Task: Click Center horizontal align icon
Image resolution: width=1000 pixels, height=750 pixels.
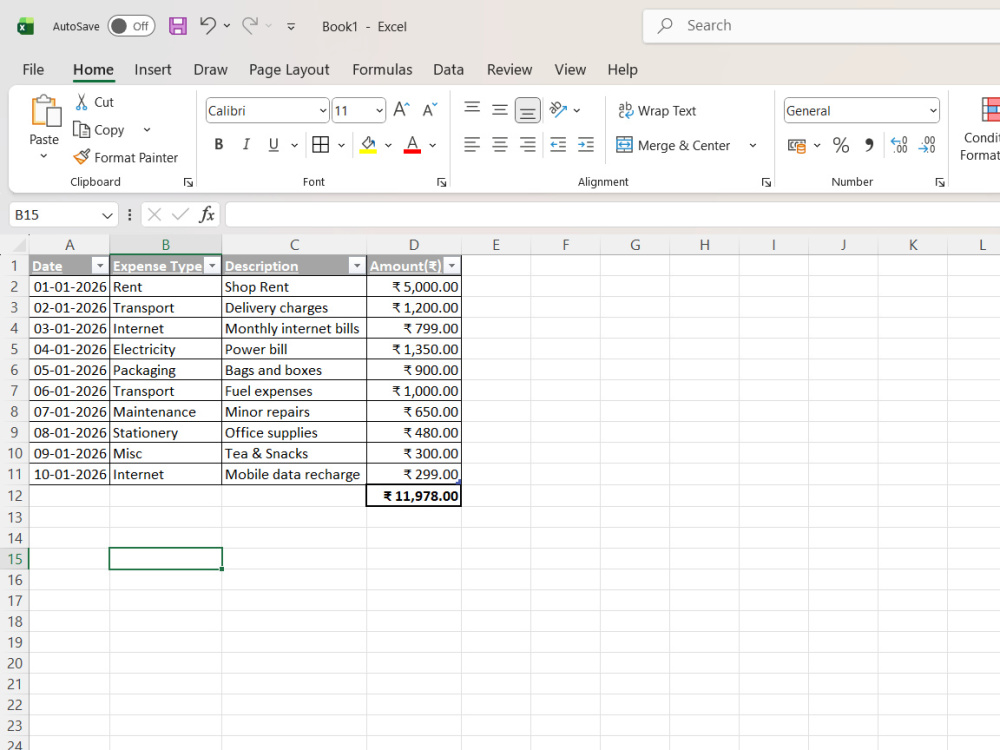Action: coord(500,145)
